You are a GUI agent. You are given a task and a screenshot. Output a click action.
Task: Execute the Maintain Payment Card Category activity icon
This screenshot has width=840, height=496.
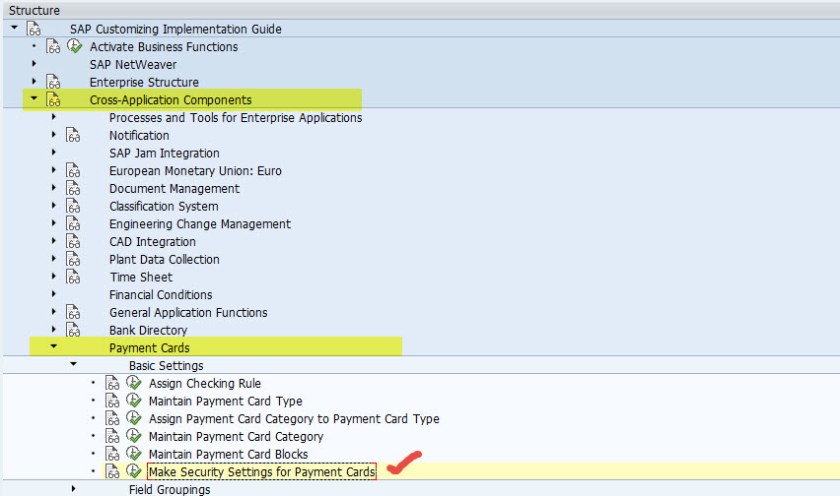pyautogui.click(x=133, y=435)
